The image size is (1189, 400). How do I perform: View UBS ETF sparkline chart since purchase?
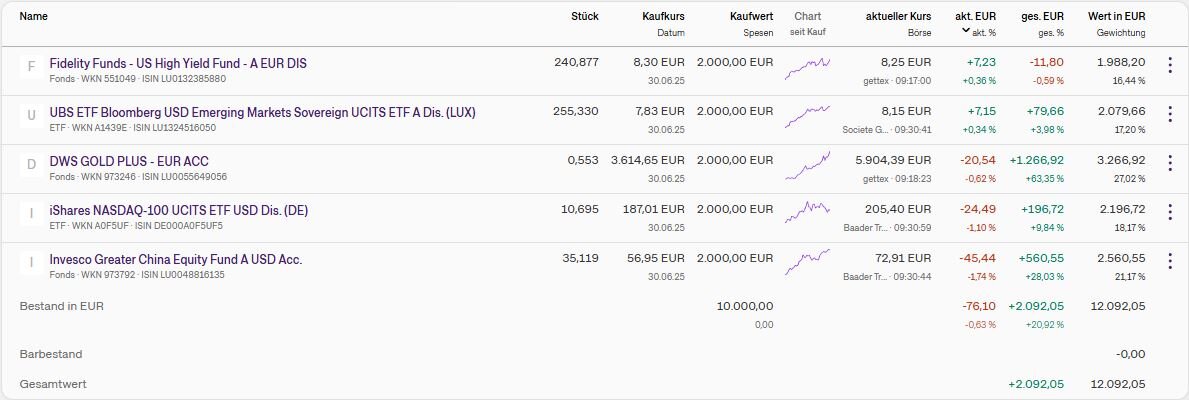coord(808,115)
